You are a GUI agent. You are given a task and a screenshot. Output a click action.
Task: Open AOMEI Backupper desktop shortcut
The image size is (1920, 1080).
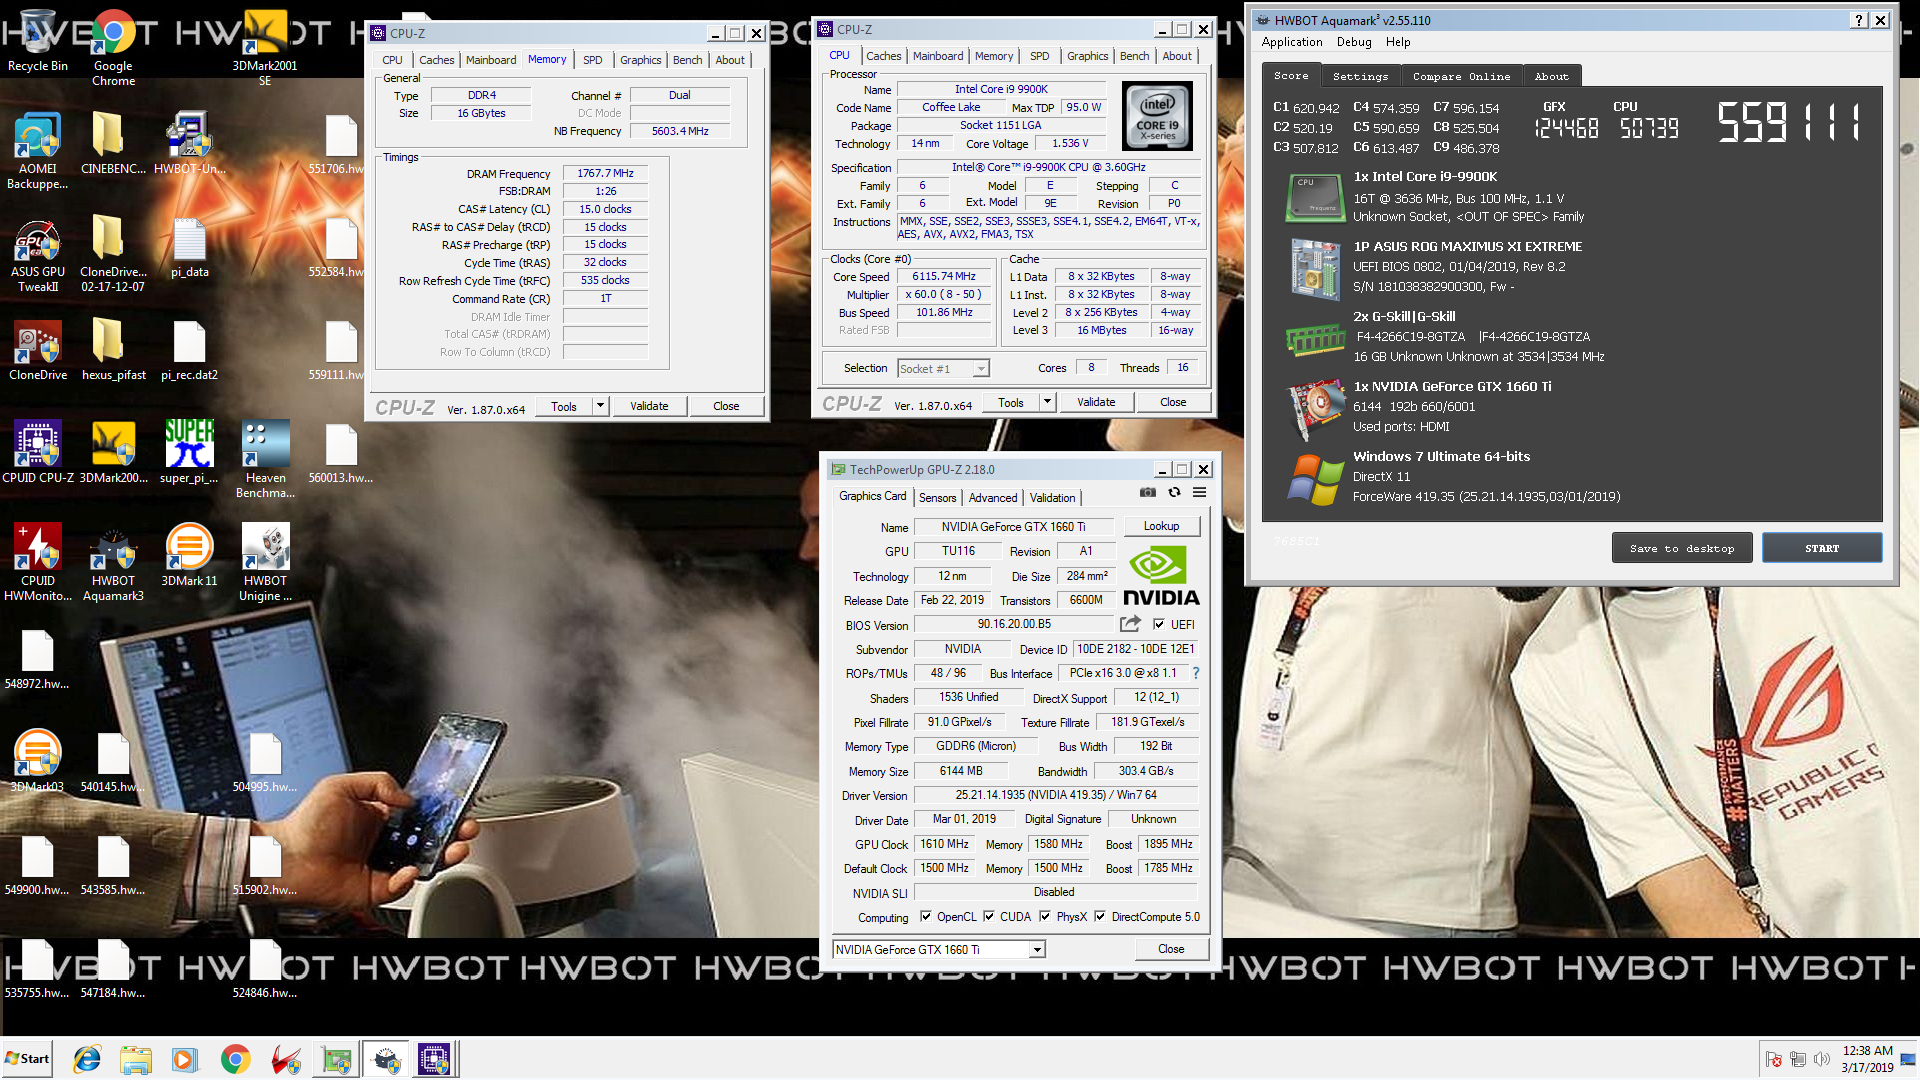pos(38,150)
